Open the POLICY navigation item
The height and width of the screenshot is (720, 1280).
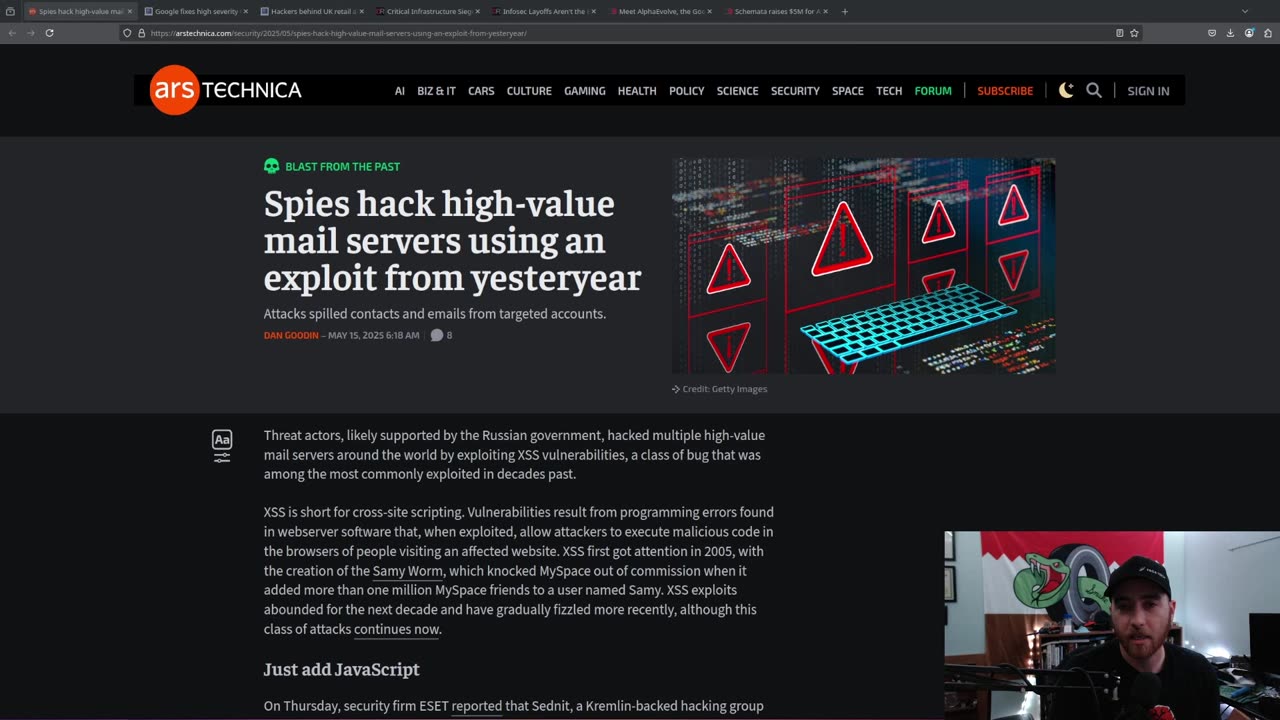tap(687, 91)
